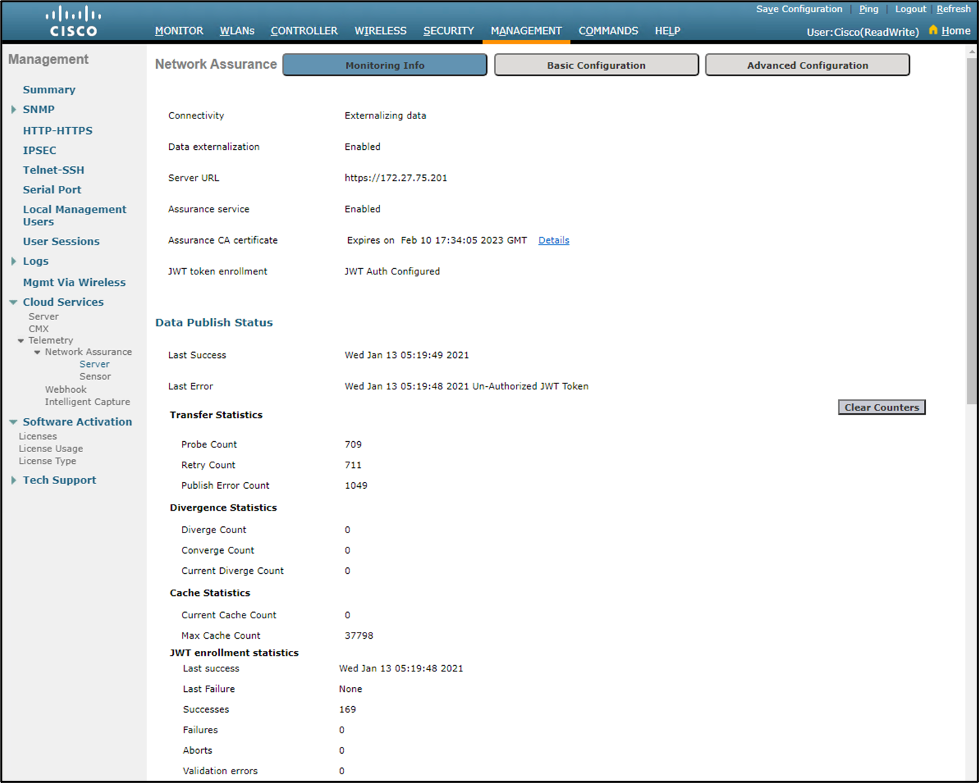Open the certificate Details link
The image size is (979, 783).
point(553,240)
